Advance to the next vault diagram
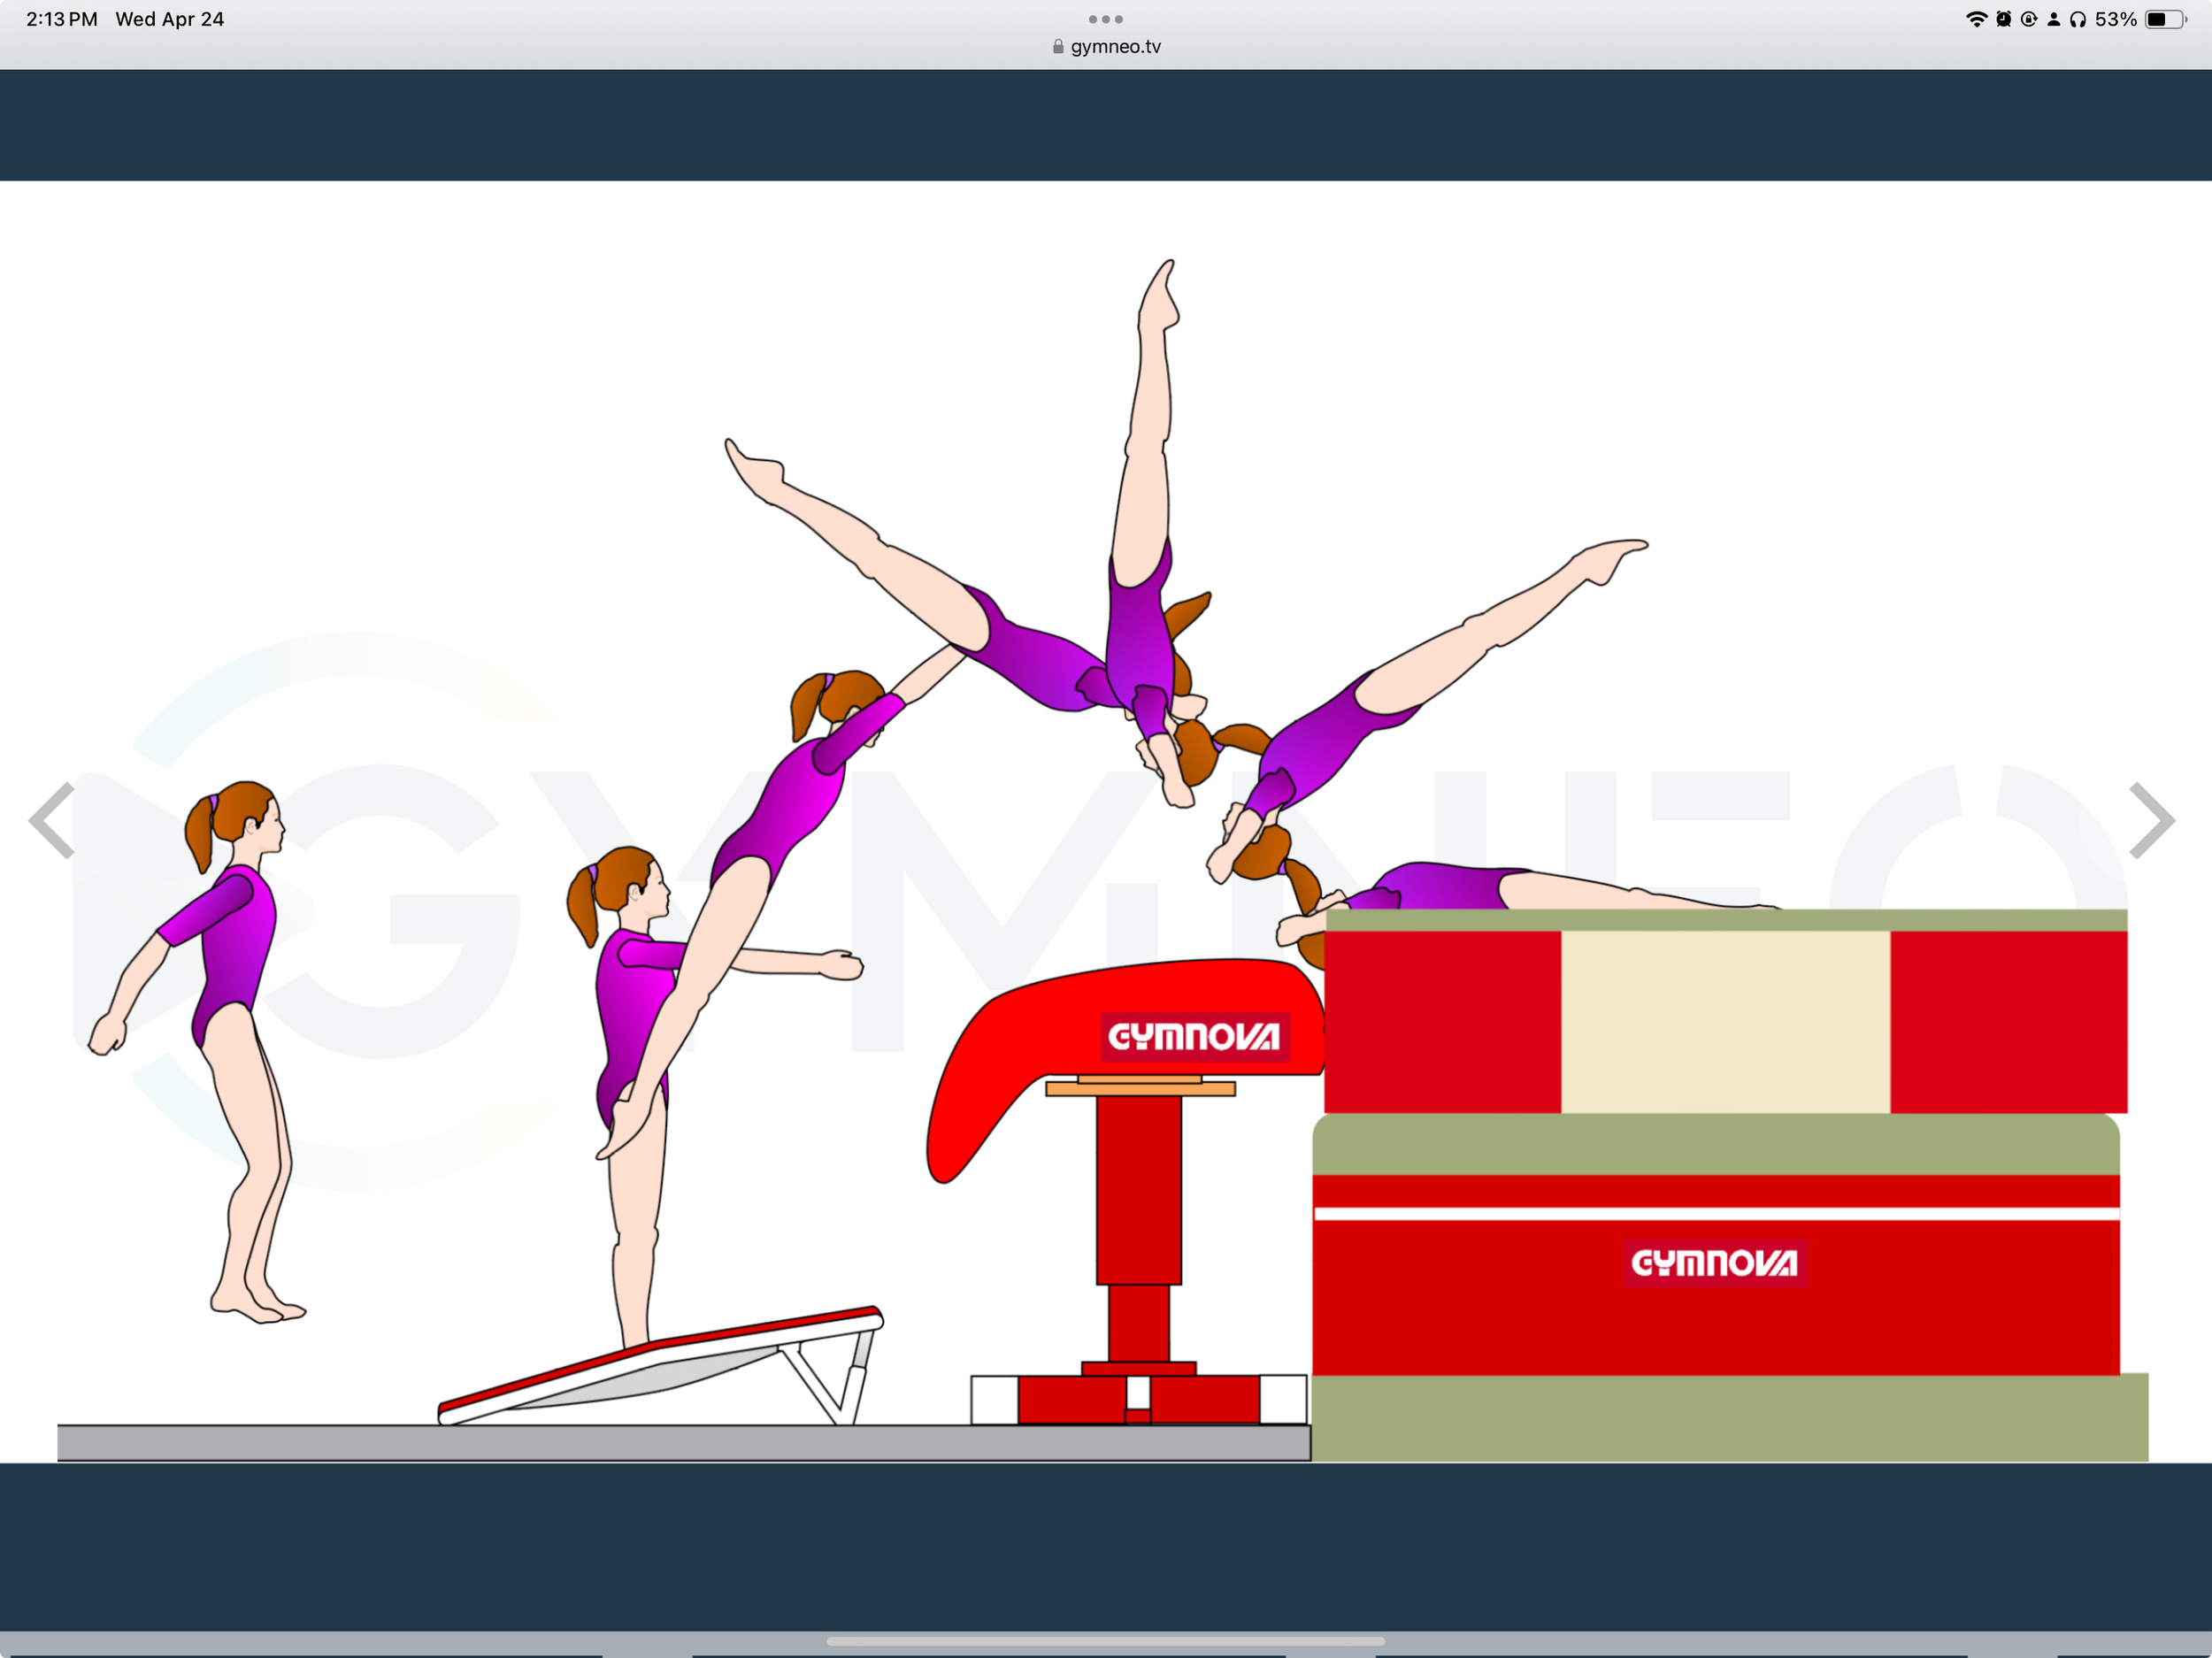Screen dimensions: 2212x1658 pos(2152,820)
